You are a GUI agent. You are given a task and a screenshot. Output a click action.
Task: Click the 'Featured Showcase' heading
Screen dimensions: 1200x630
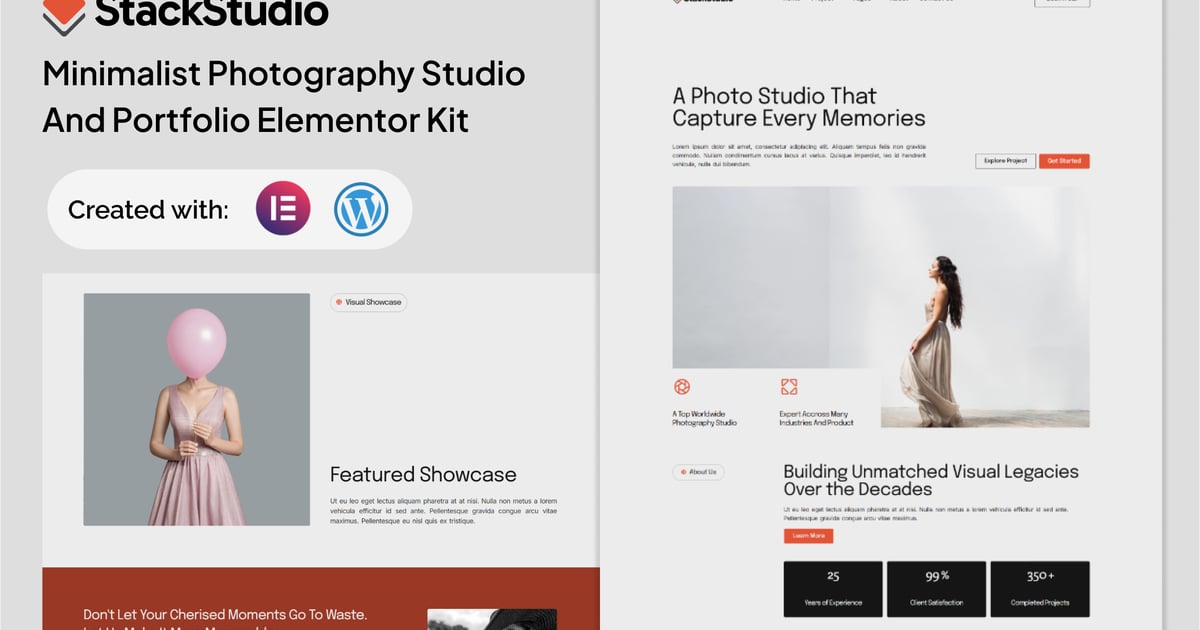click(423, 474)
